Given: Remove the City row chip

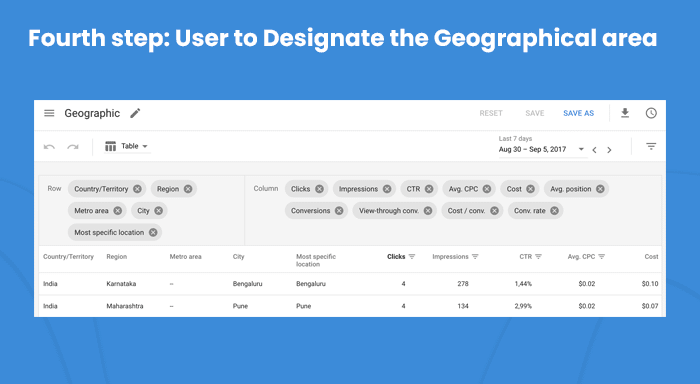Looking at the screenshot, I should [x=158, y=211].
